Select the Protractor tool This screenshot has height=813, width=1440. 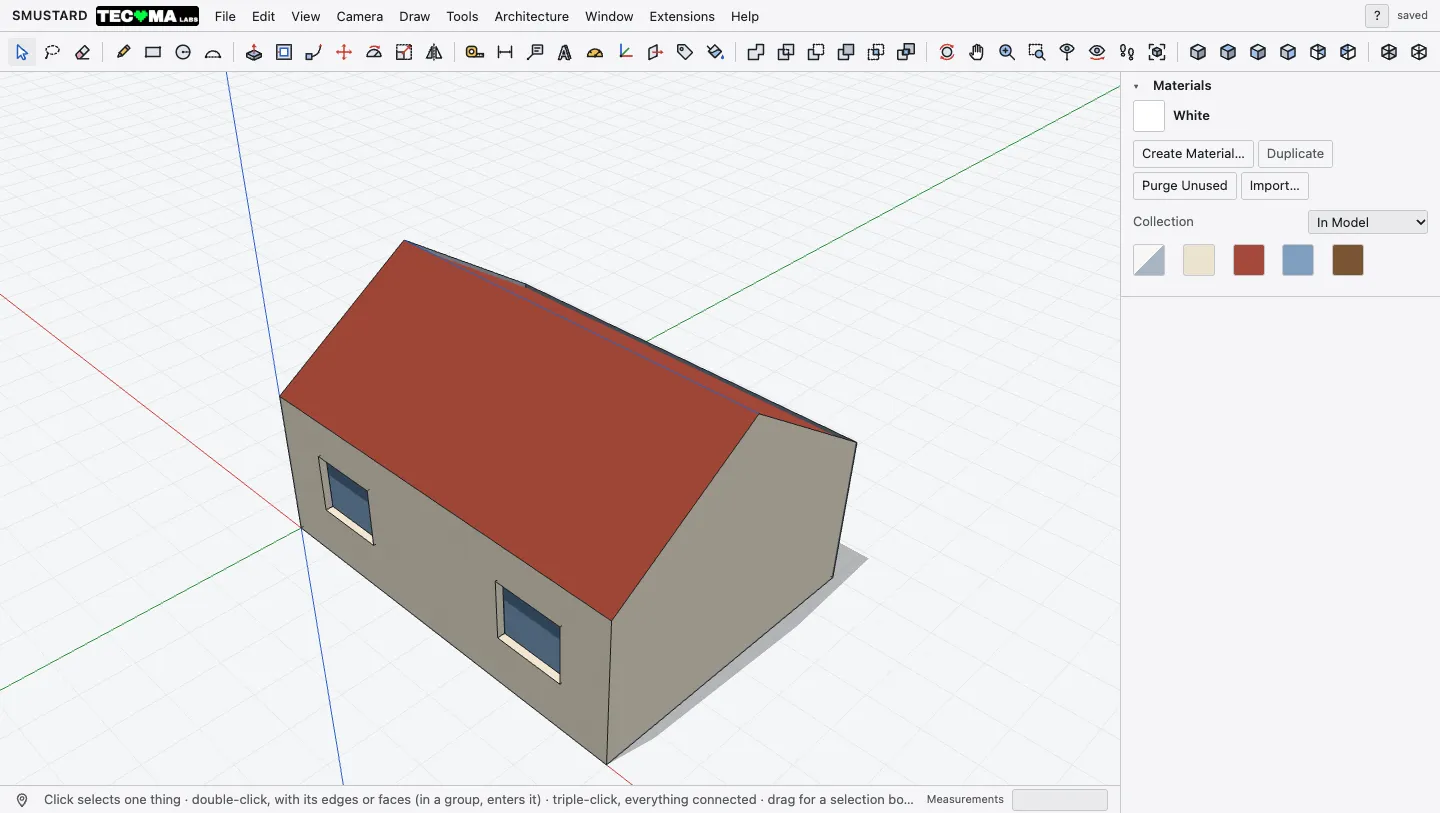click(x=595, y=52)
